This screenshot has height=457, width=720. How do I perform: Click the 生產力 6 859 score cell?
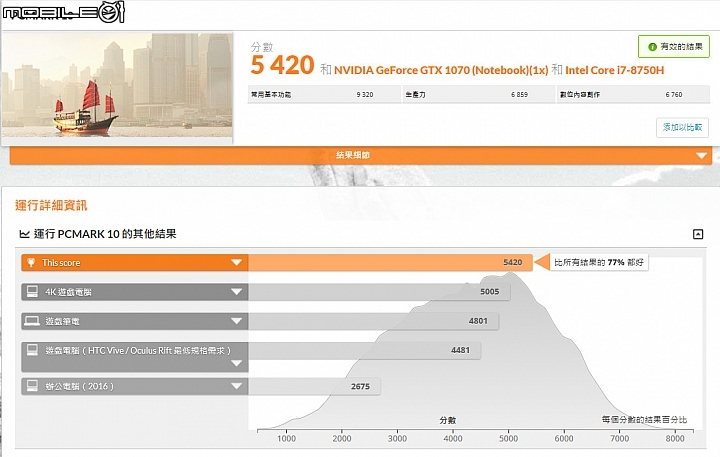tap(479, 95)
